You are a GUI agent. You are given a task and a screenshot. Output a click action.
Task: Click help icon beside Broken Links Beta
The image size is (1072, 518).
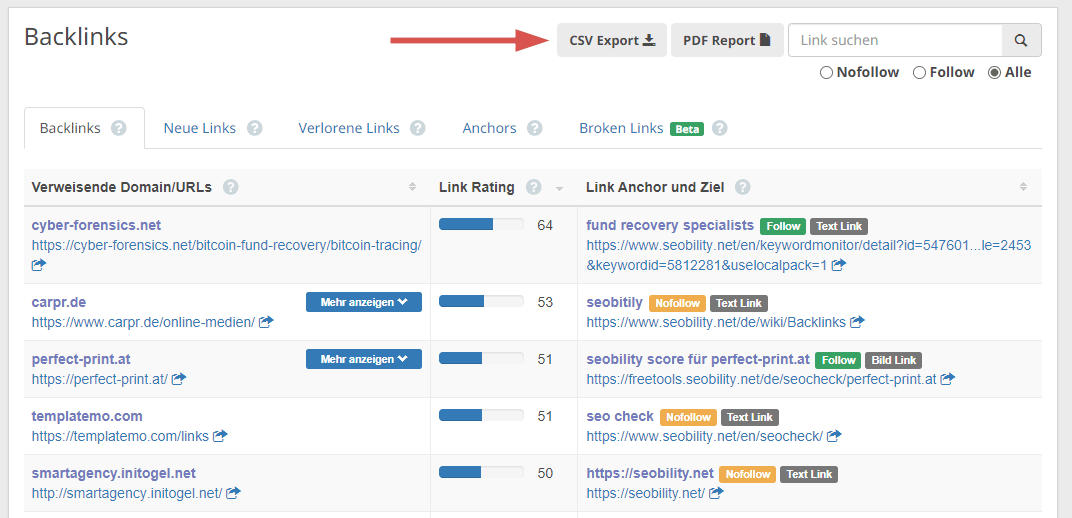(x=719, y=128)
